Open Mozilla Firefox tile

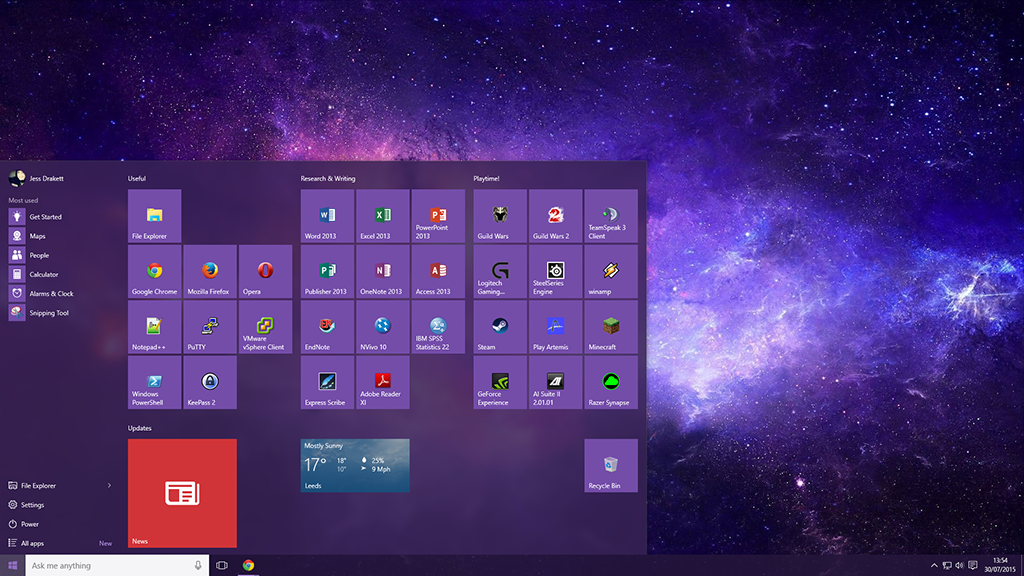[210, 272]
